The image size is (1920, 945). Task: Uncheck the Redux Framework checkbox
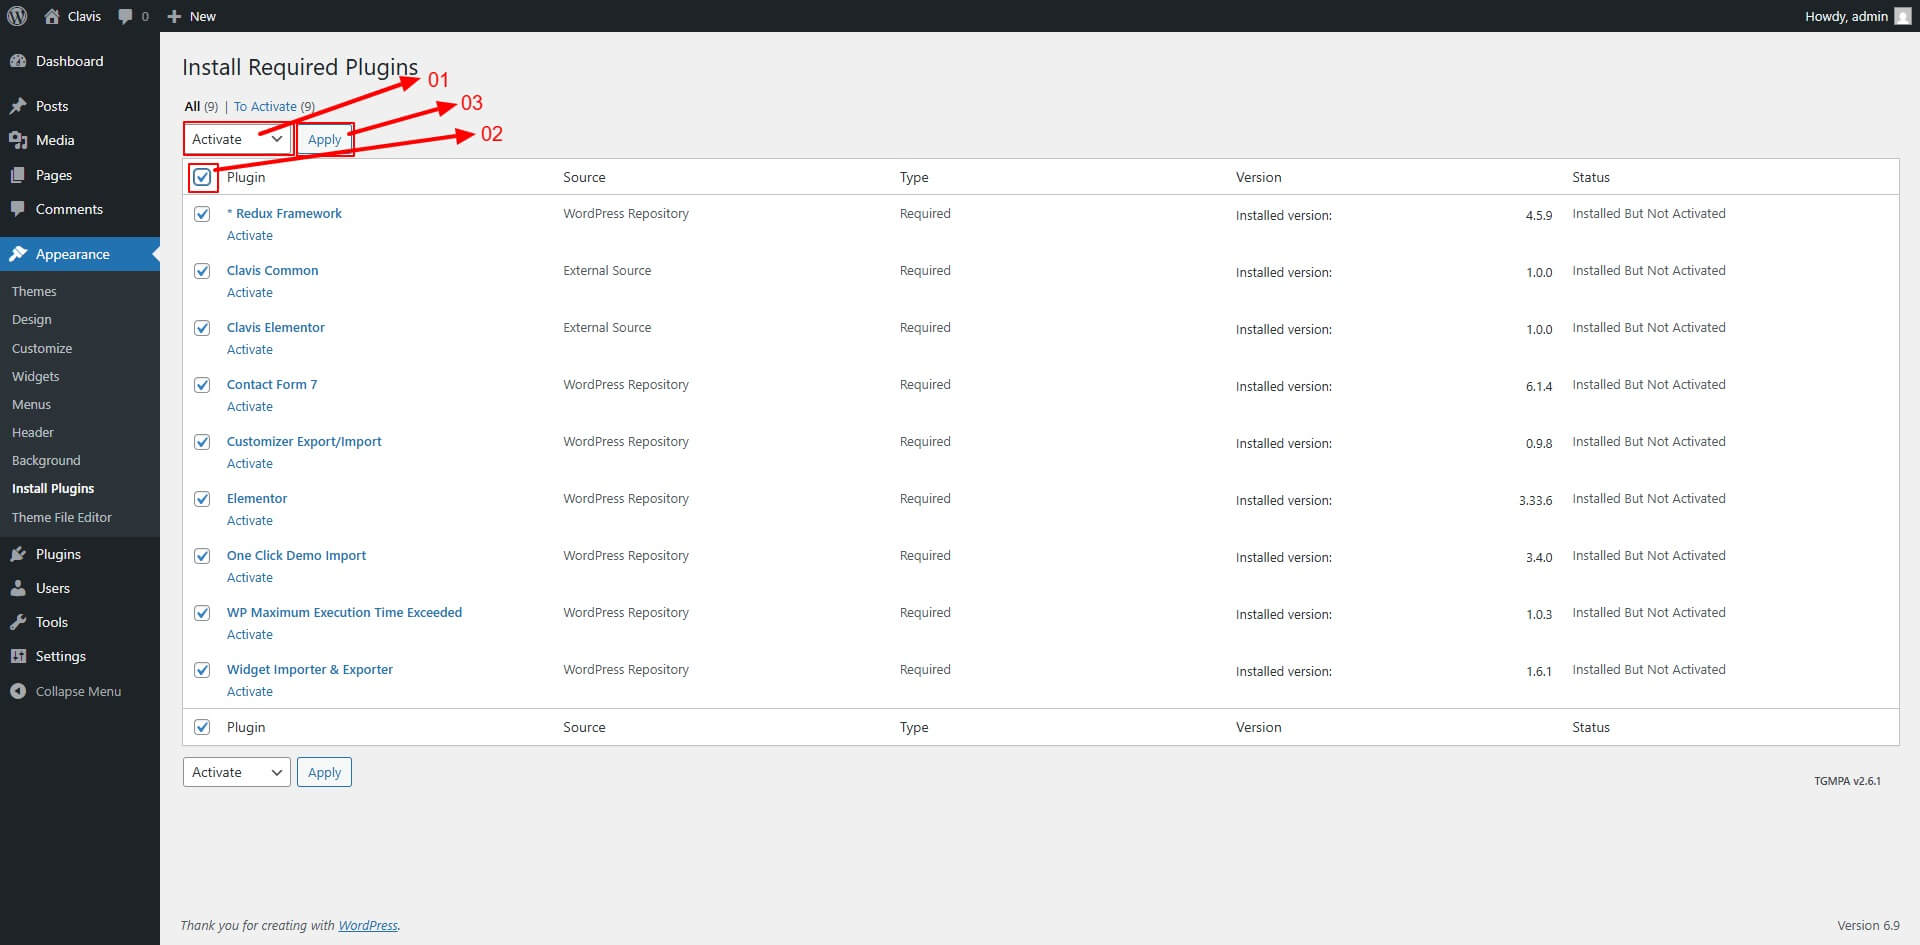click(202, 214)
